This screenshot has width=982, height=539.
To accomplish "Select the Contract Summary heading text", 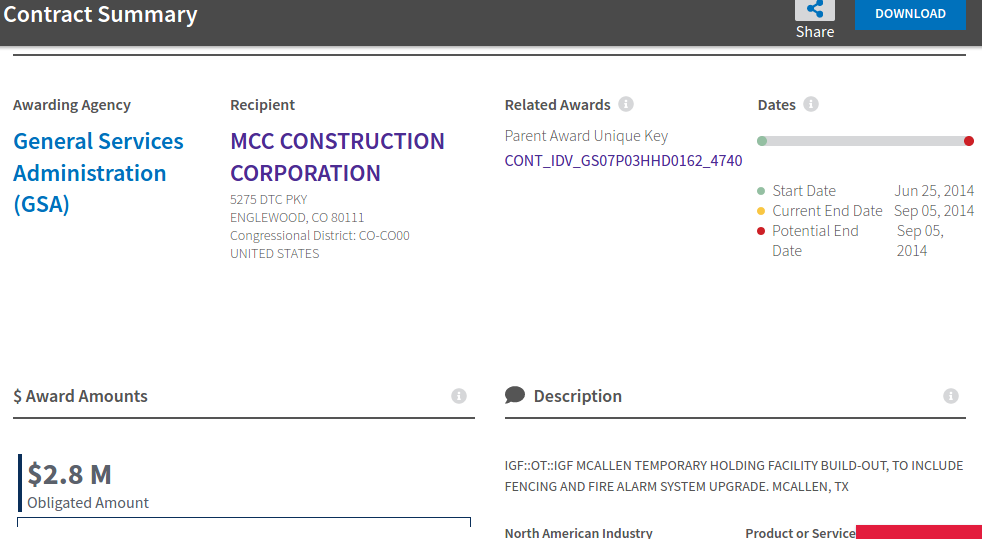I will coord(100,14).
